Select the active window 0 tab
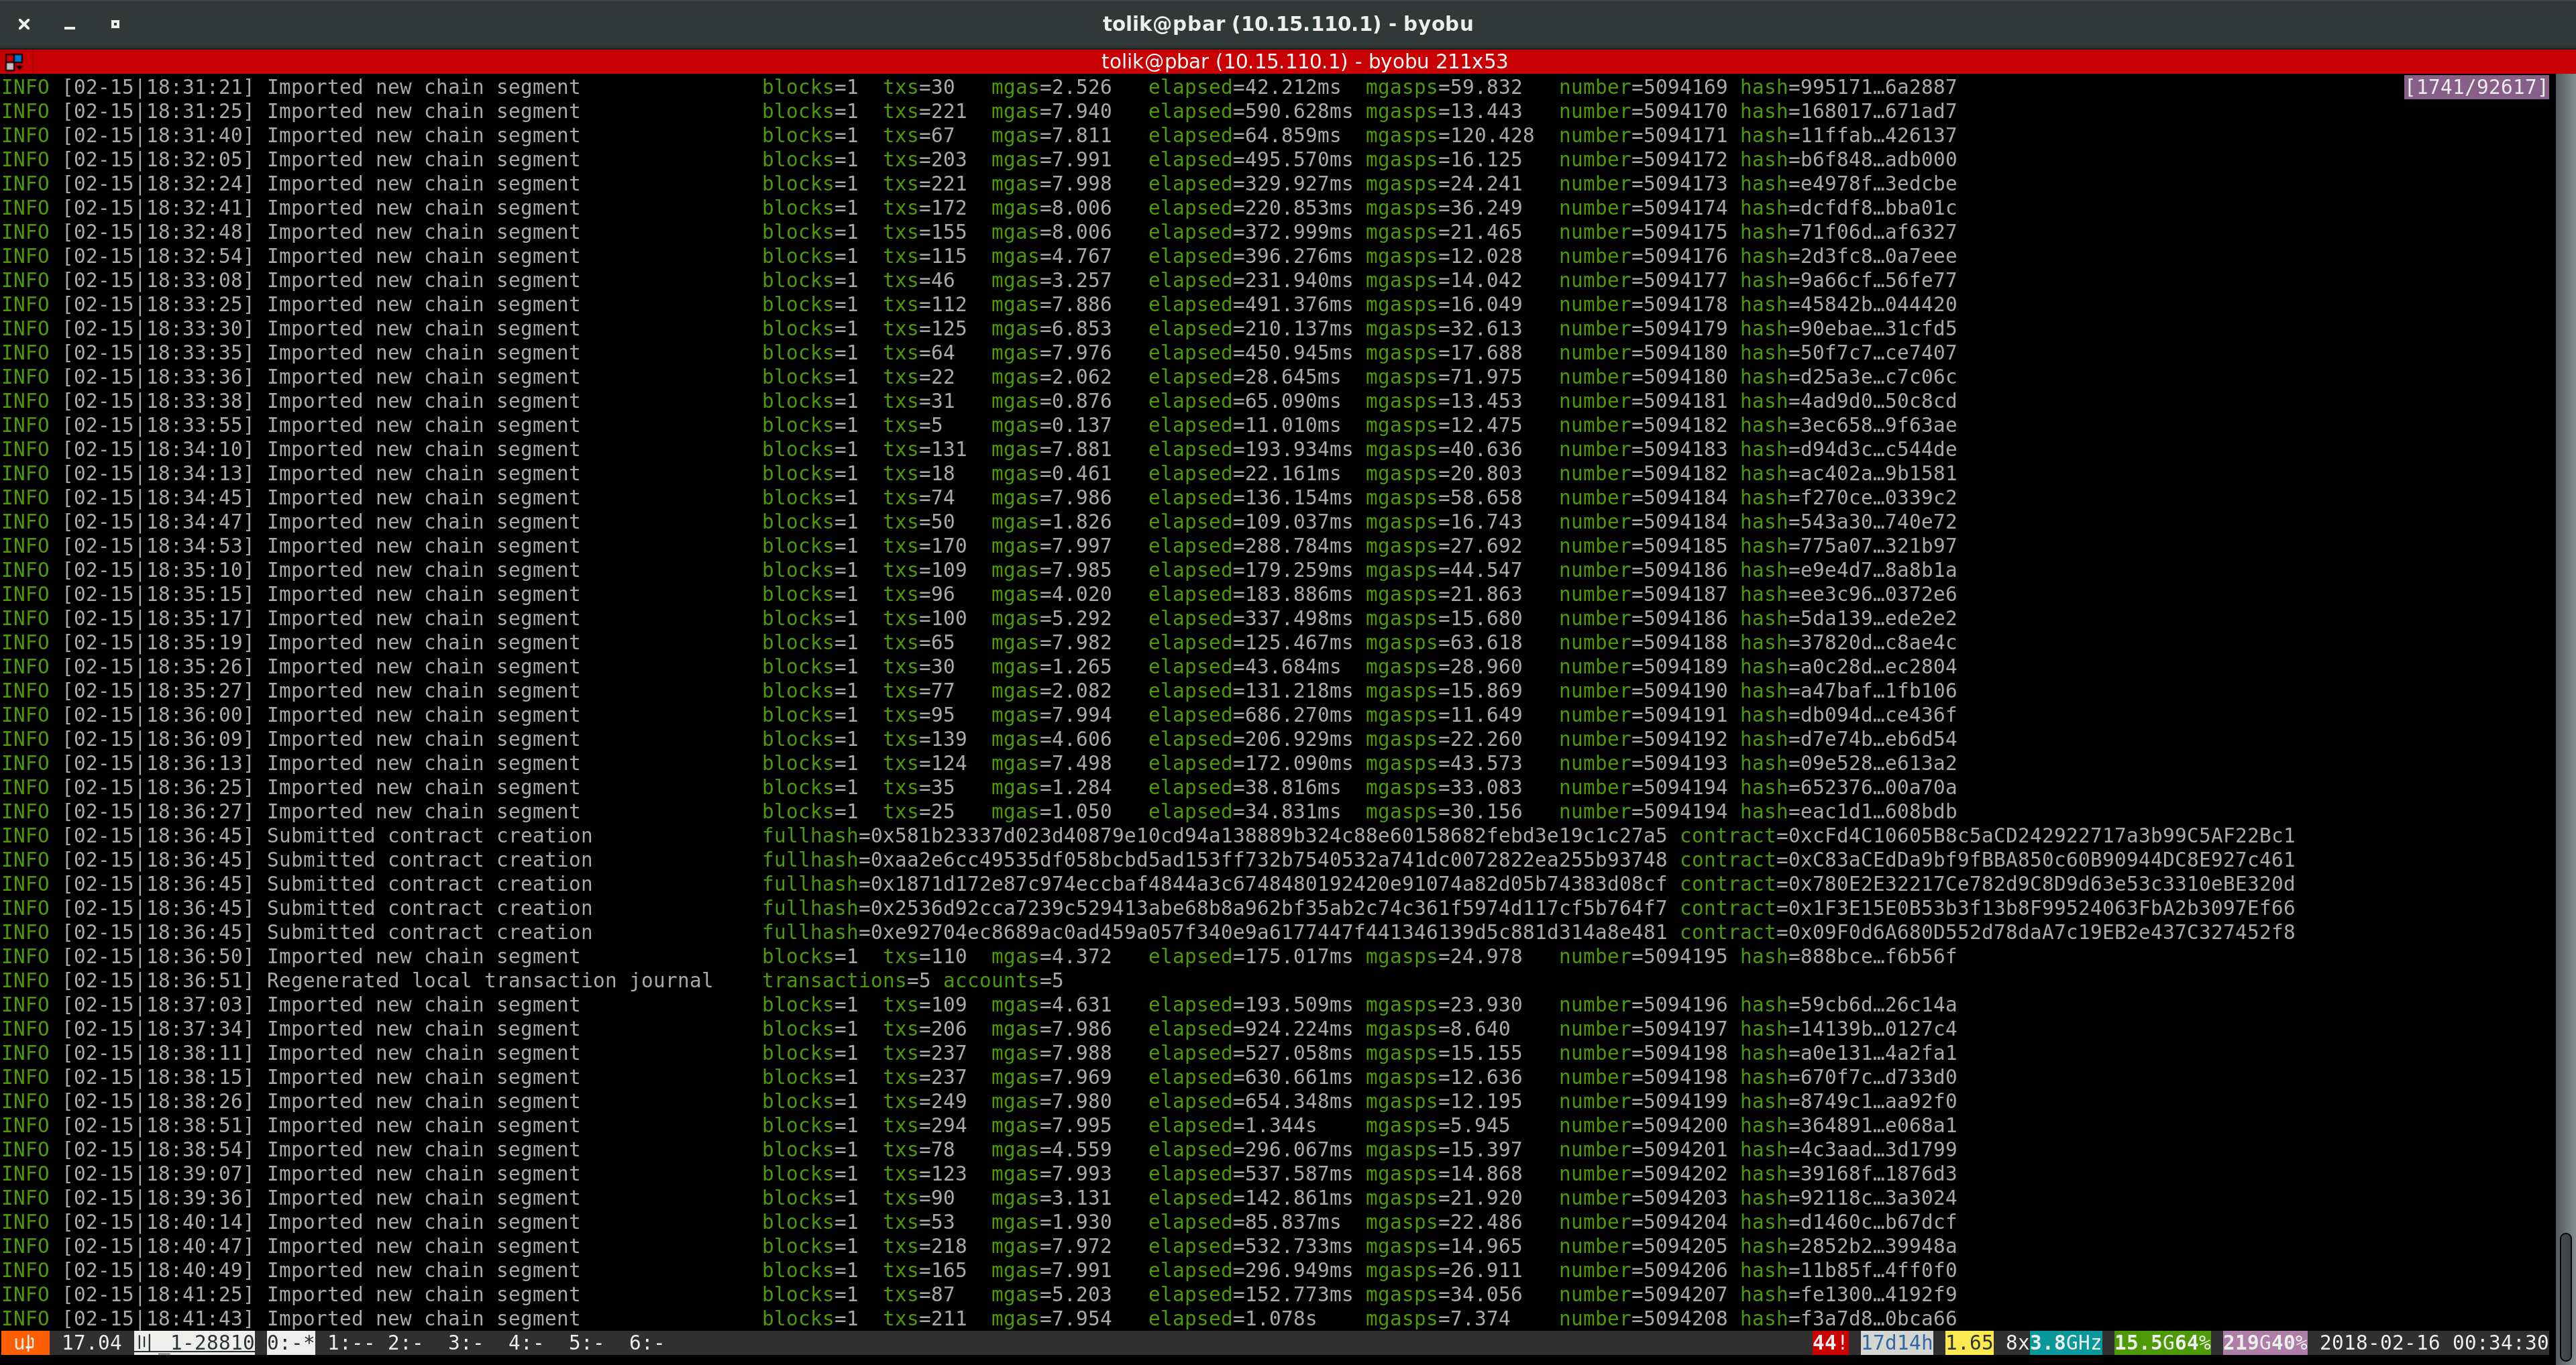 (x=290, y=1342)
